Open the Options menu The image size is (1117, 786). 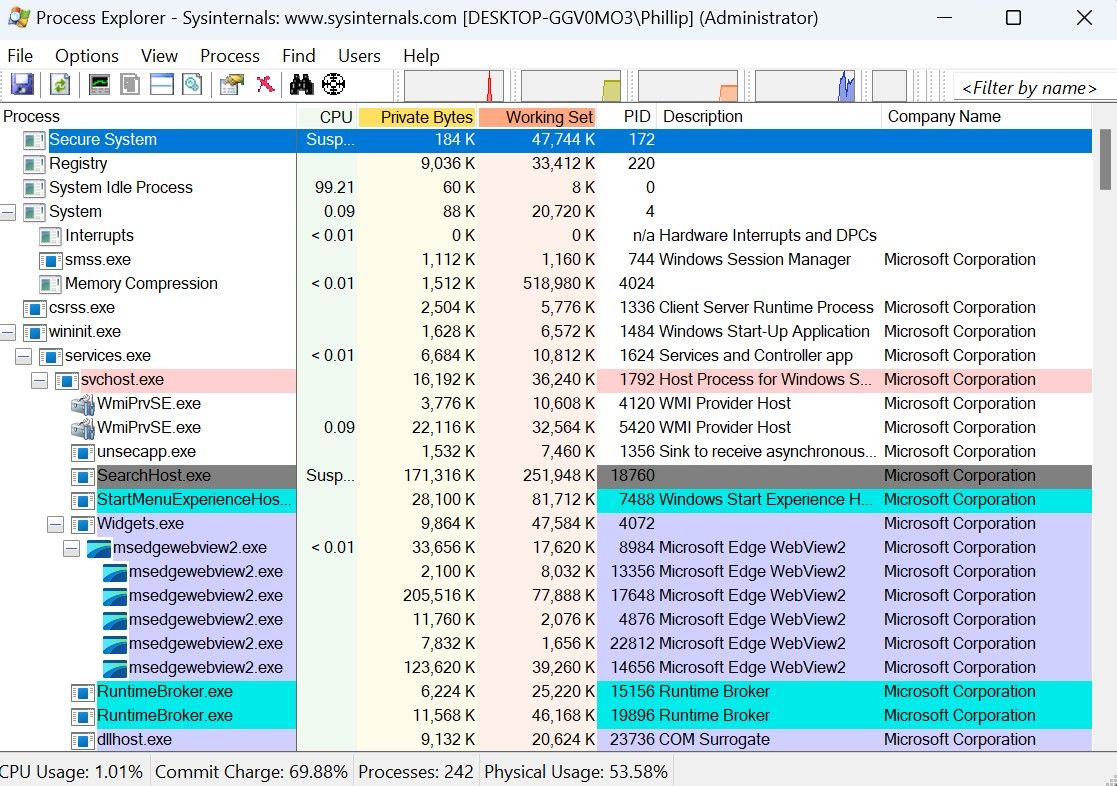click(x=86, y=56)
